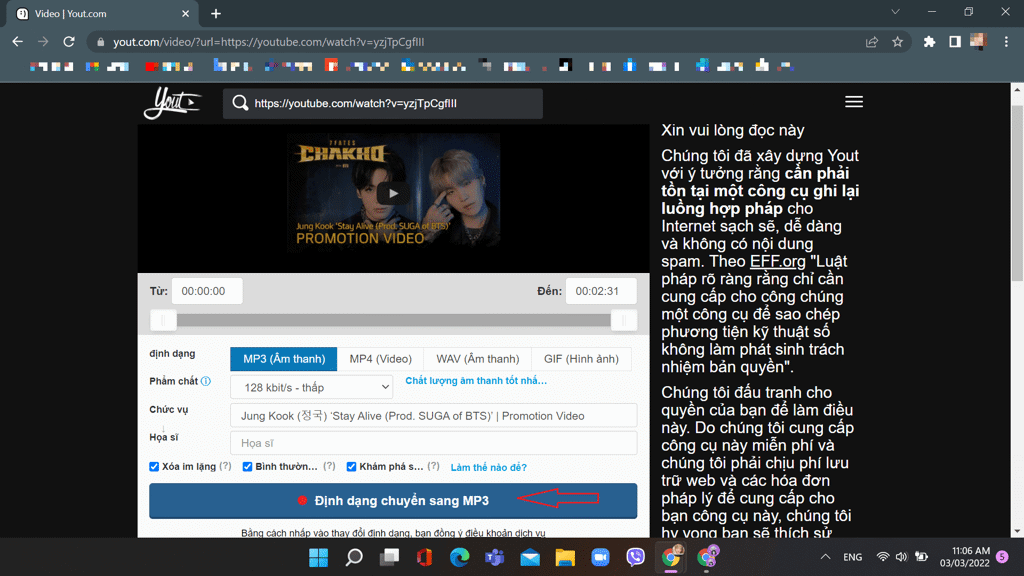1024x576 pixels.
Task: Click the help (?) next to Bình thường
Action: 329,466
